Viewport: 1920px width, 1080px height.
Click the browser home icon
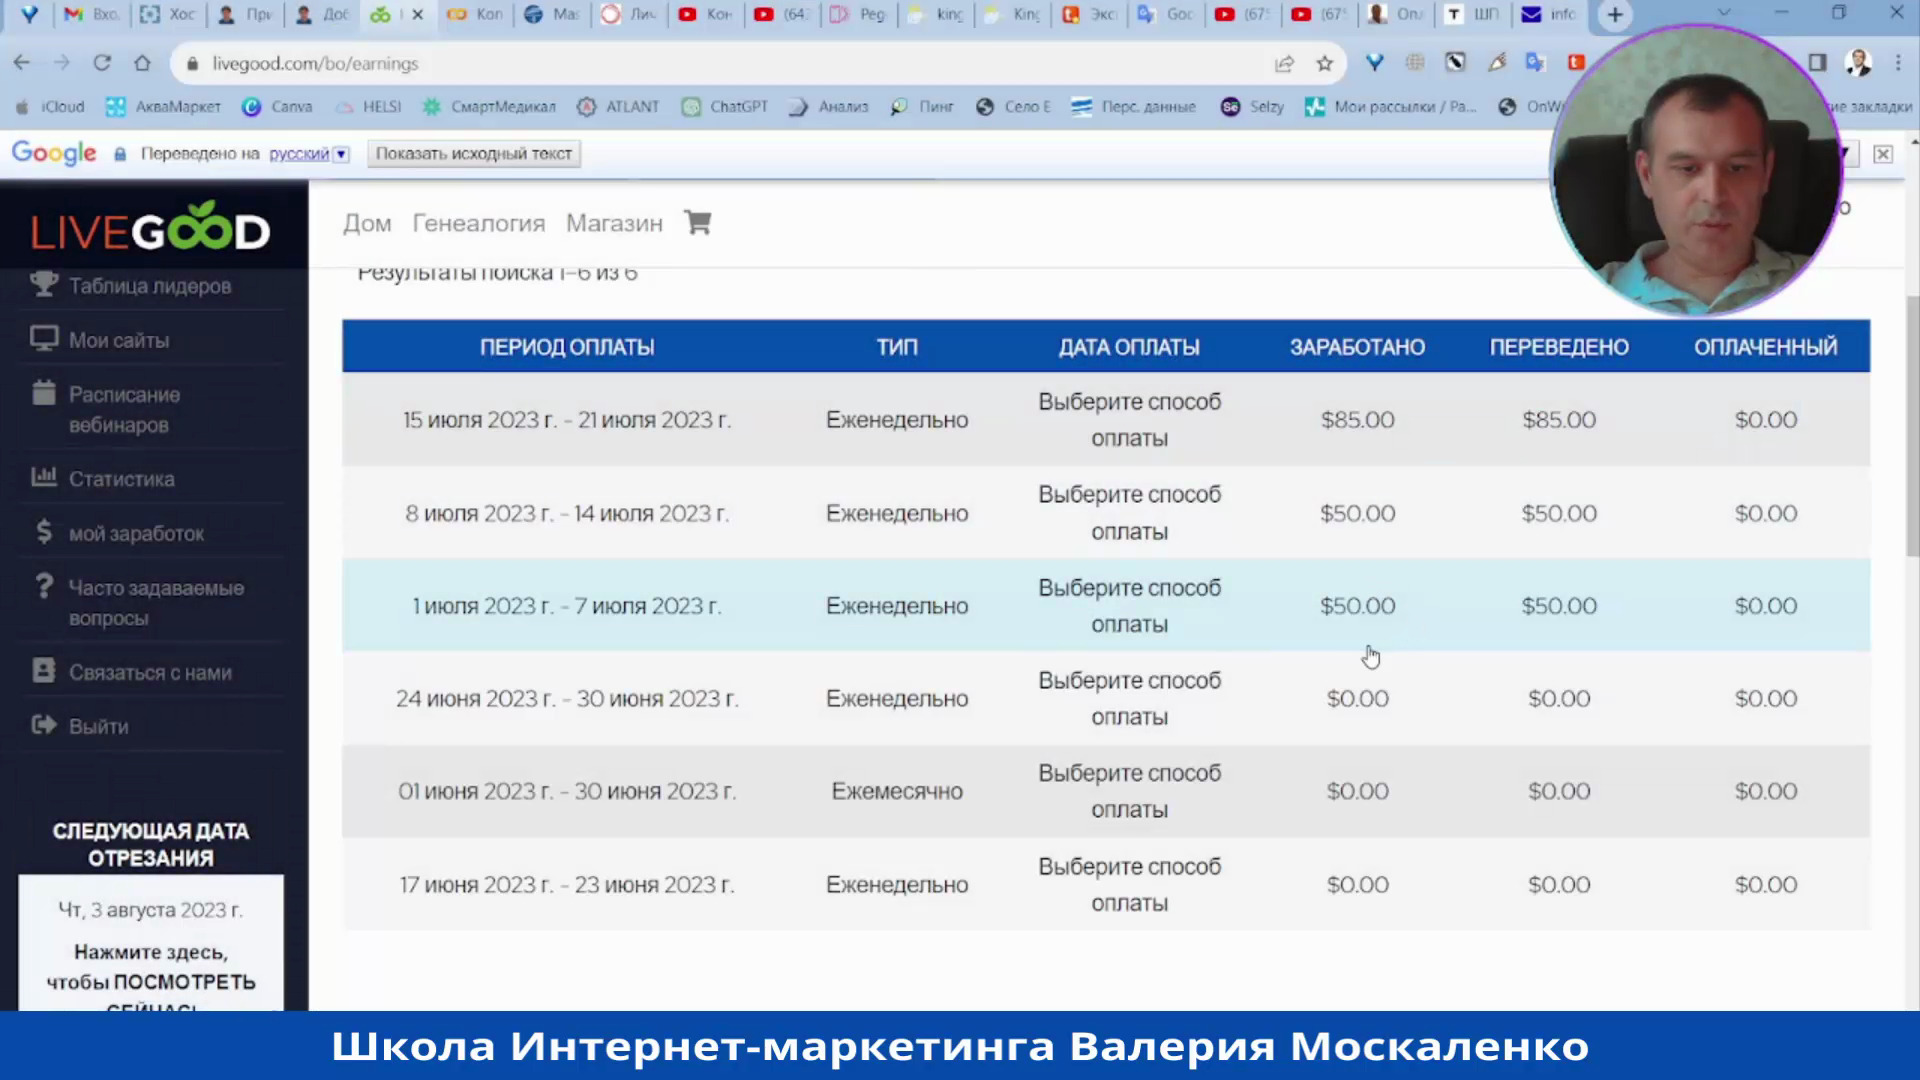pos(142,63)
